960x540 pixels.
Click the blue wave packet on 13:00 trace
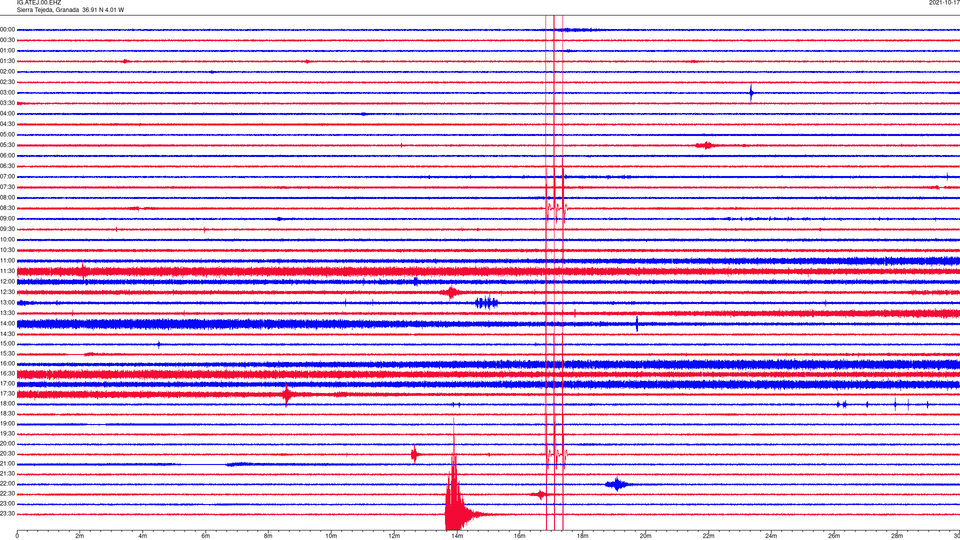[487, 302]
